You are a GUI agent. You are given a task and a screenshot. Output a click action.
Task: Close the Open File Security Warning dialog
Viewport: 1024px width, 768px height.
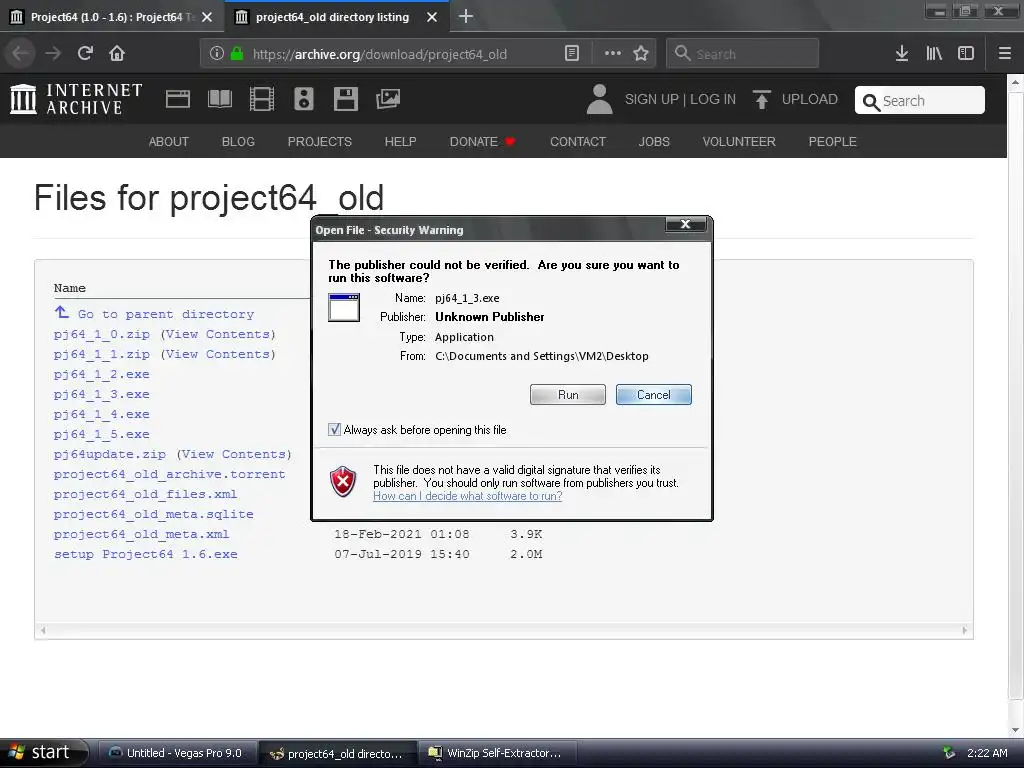[x=685, y=225]
